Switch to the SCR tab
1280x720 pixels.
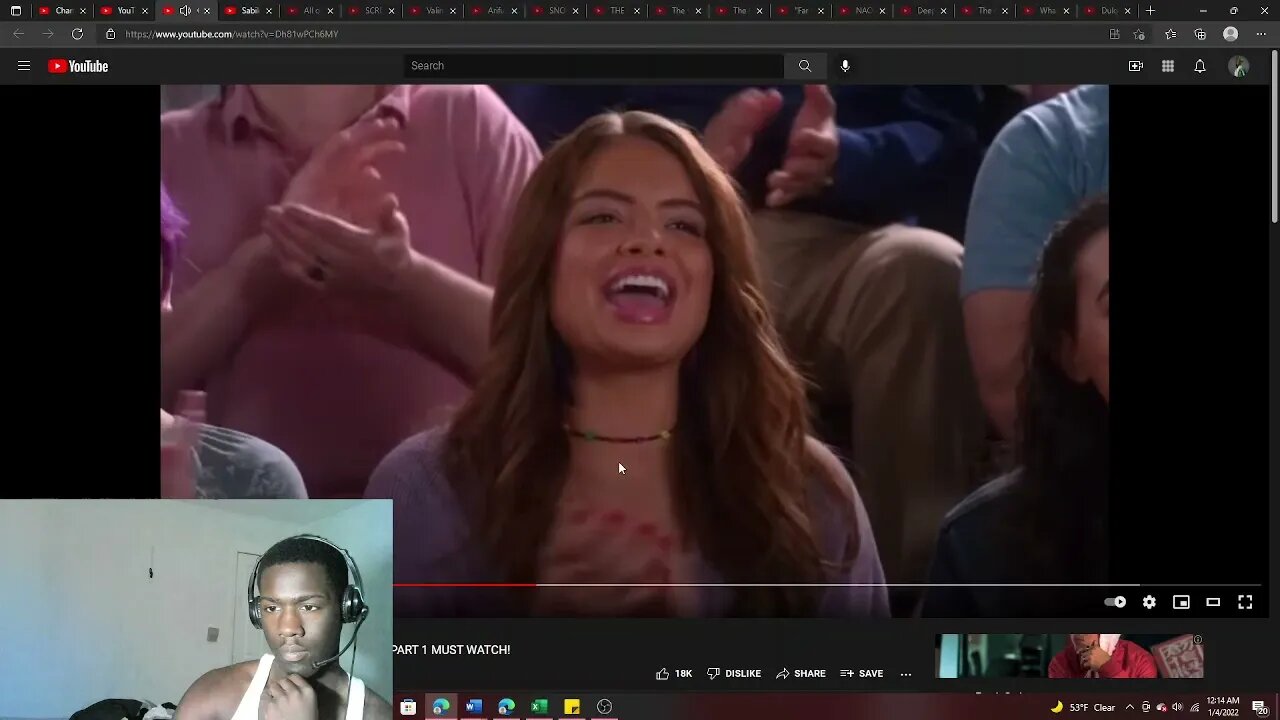[372, 11]
